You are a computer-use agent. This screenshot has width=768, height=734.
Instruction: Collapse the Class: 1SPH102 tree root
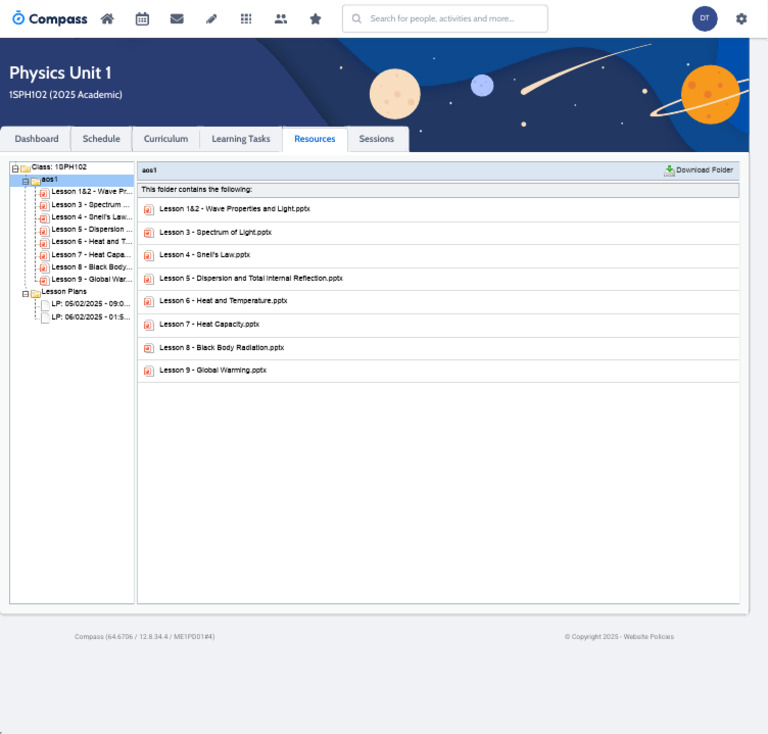(15, 168)
